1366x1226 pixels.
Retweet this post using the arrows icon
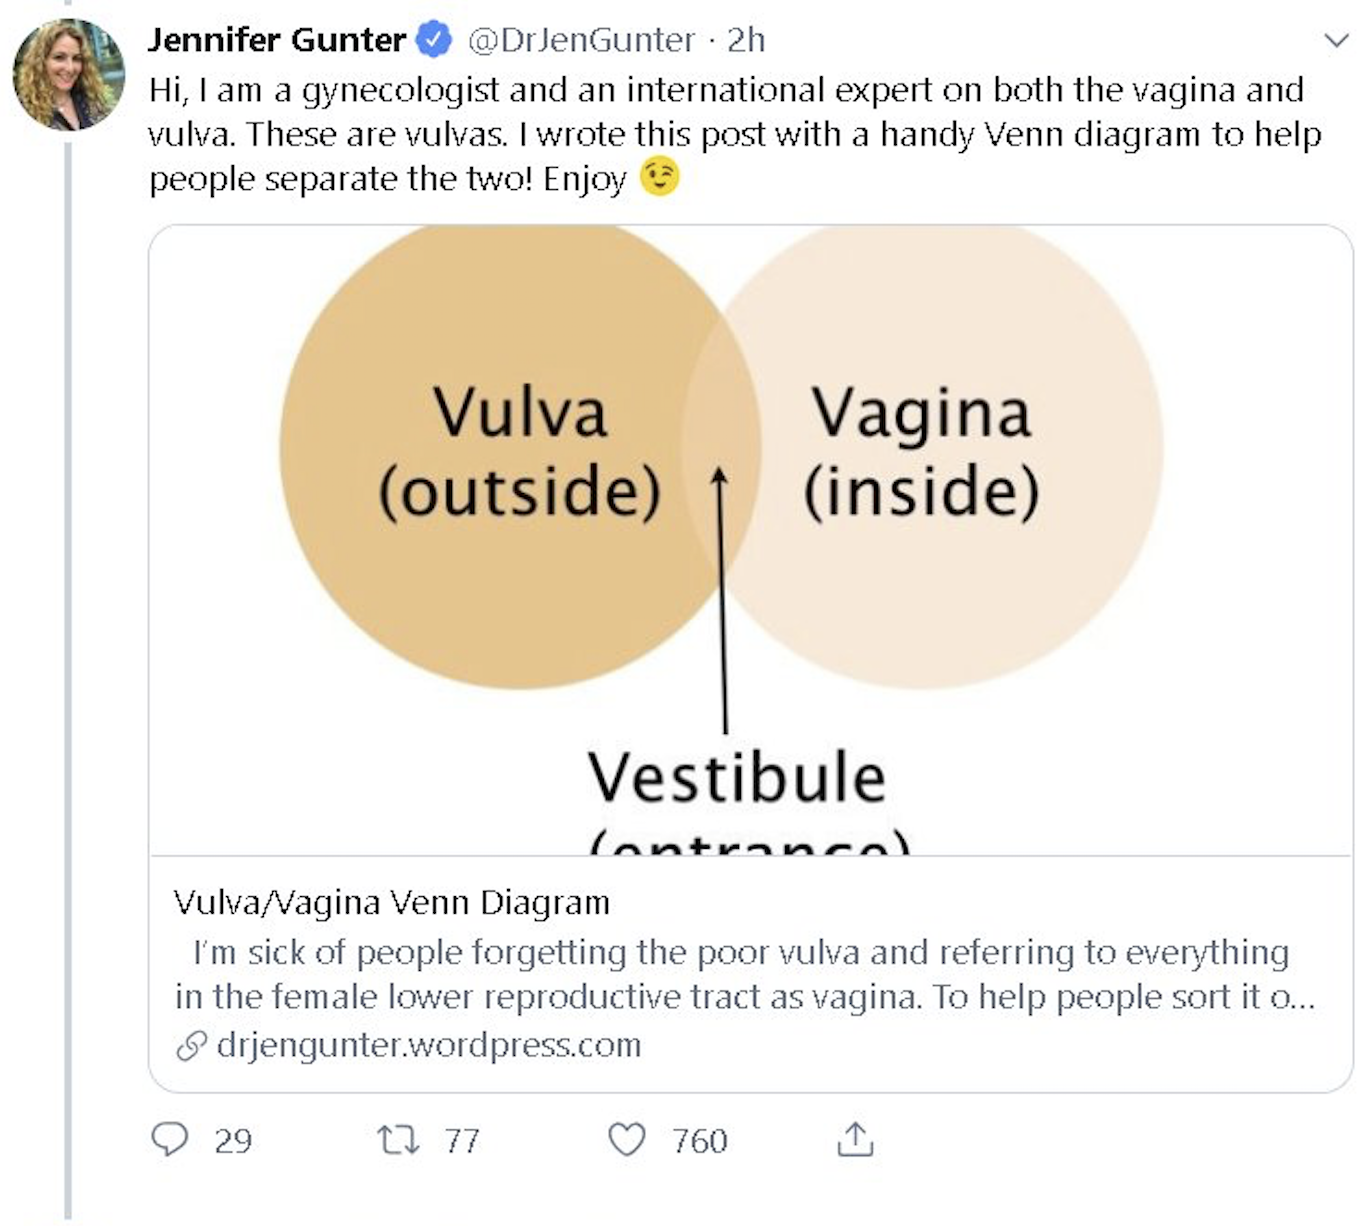click(398, 1139)
